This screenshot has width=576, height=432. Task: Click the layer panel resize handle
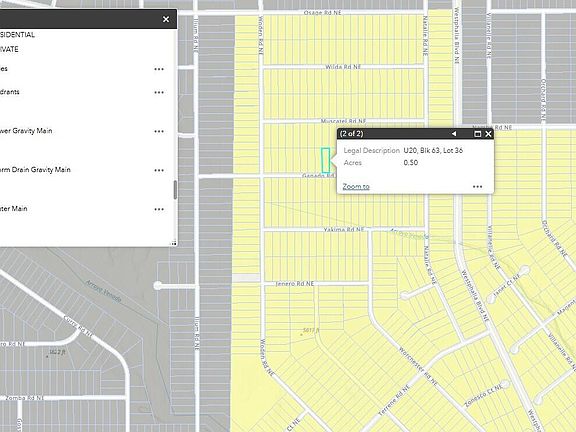click(174, 243)
